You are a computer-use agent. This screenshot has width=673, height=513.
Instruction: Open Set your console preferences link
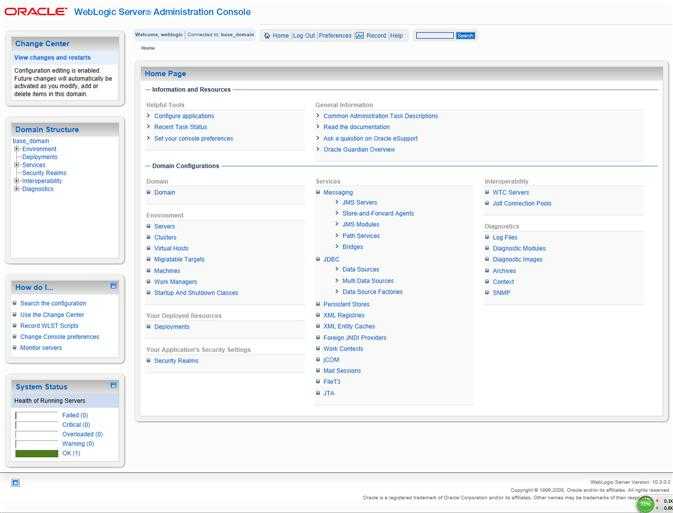coord(194,139)
